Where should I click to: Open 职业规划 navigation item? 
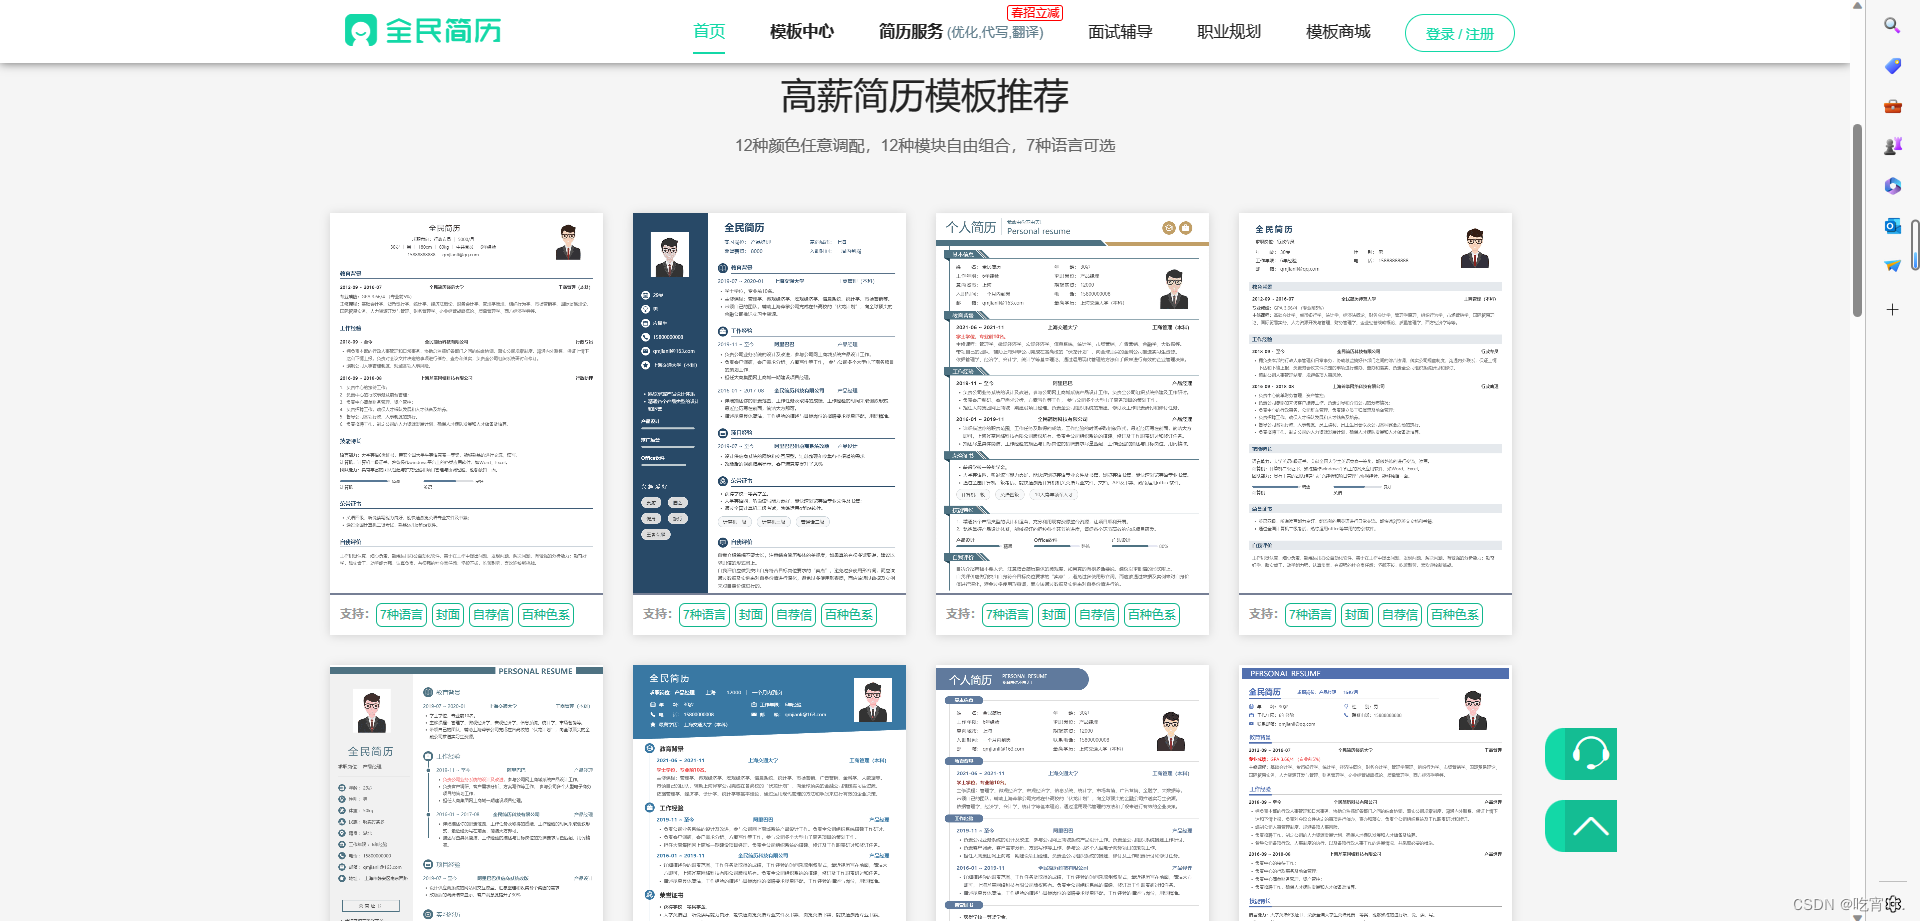point(1229,31)
